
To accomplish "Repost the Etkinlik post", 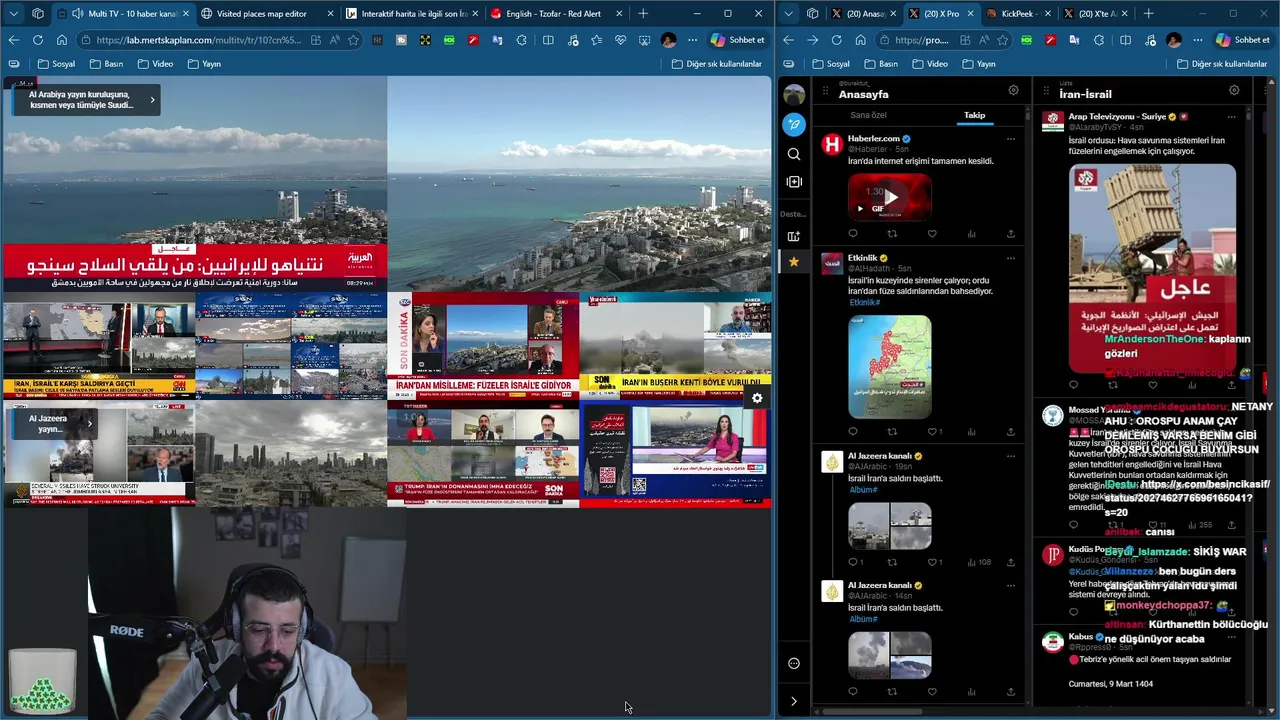I will point(892,432).
